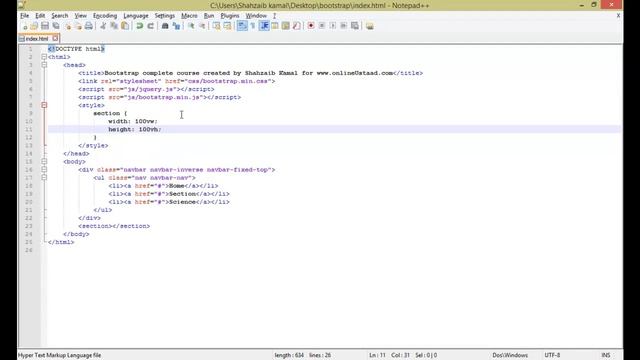
Task: Click the Open file toolbar icon
Action: (x=34, y=26)
